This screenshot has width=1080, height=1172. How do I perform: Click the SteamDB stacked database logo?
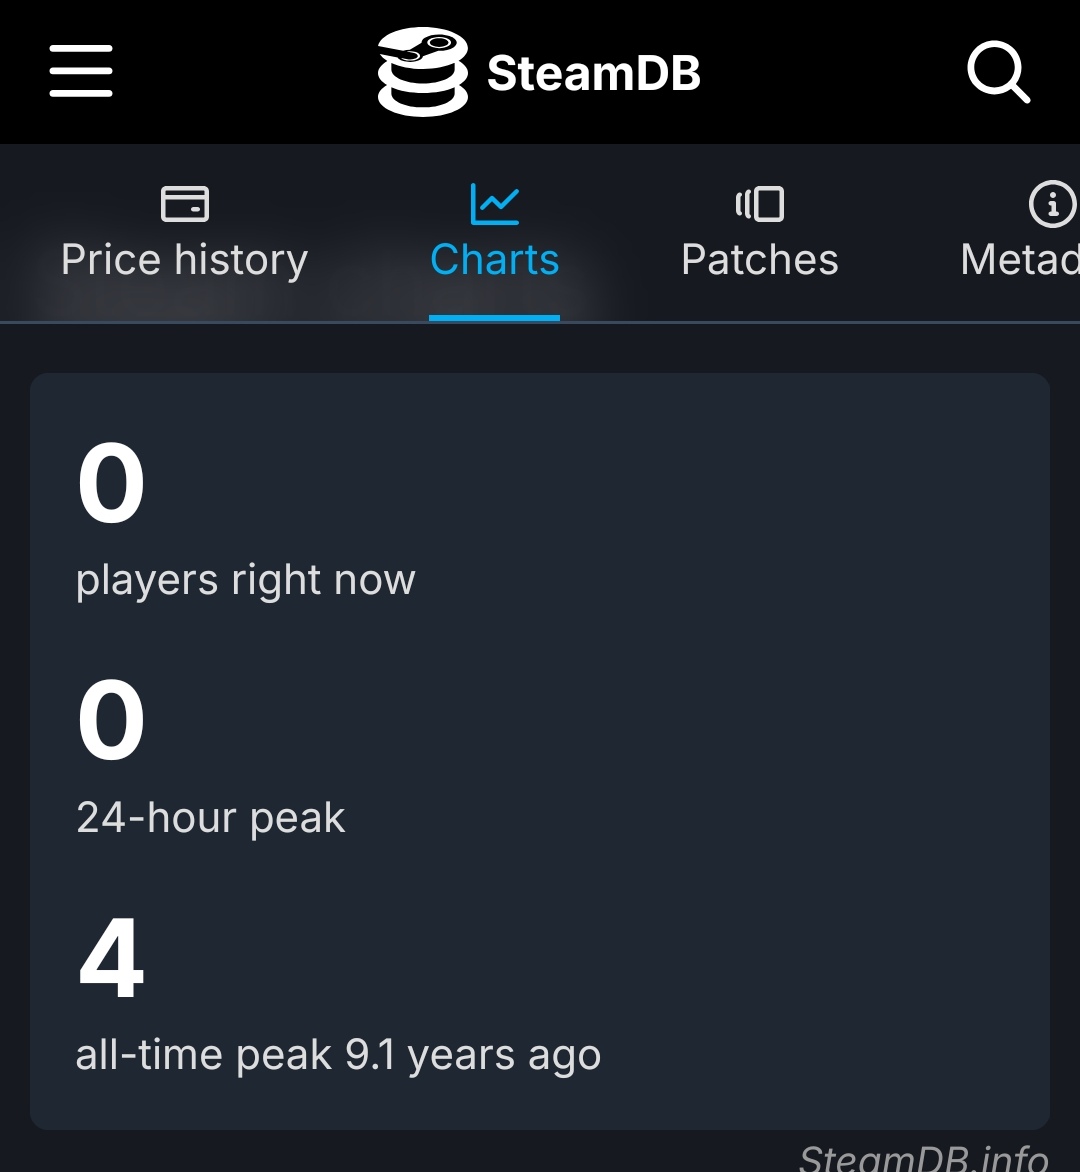pyautogui.click(x=422, y=72)
